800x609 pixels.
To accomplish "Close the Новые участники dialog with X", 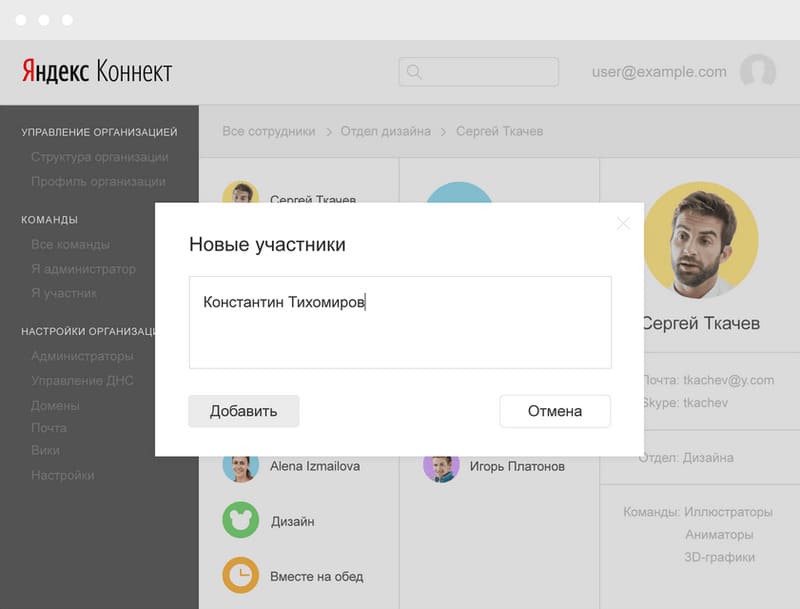I will (623, 223).
